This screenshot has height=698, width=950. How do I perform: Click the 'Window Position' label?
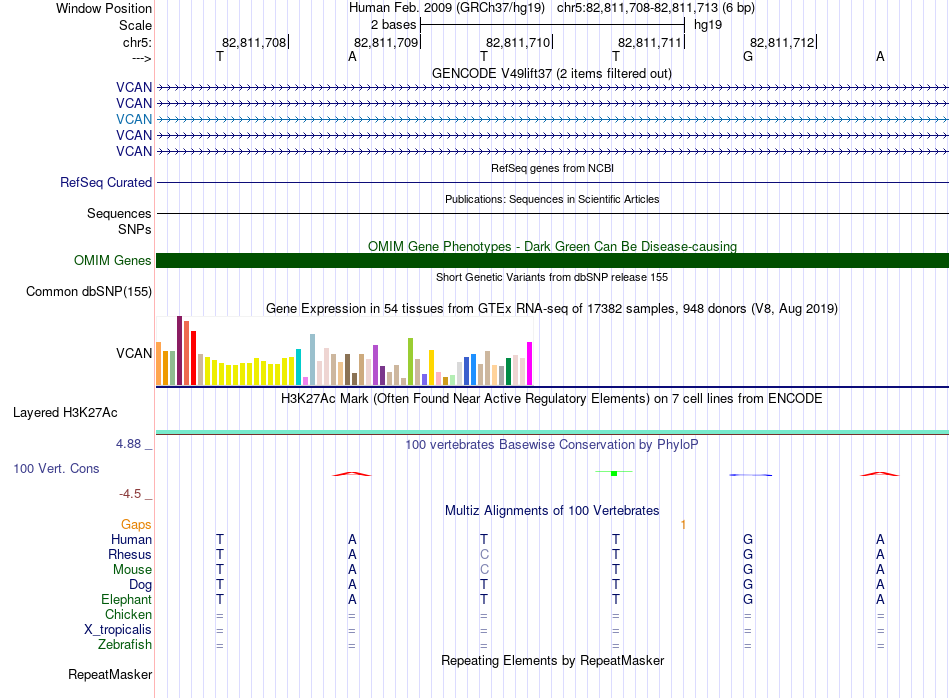(104, 8)
